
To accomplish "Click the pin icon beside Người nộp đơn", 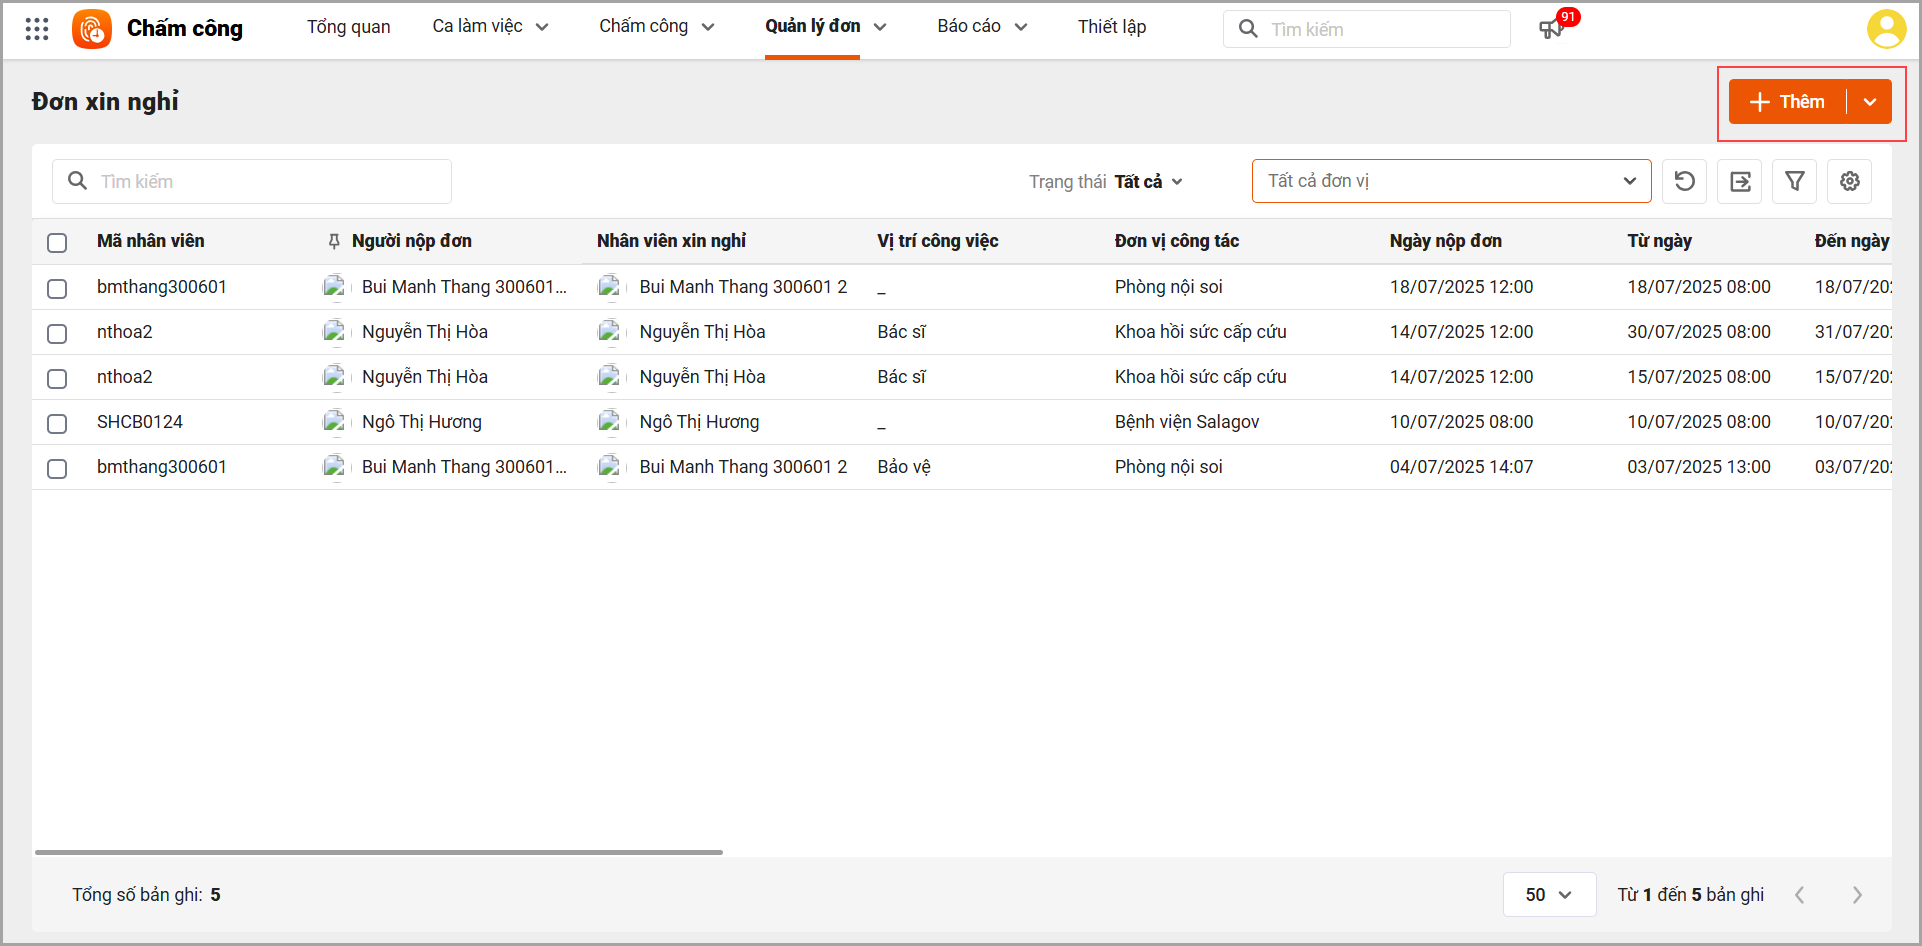I will [x=334, y=241].
